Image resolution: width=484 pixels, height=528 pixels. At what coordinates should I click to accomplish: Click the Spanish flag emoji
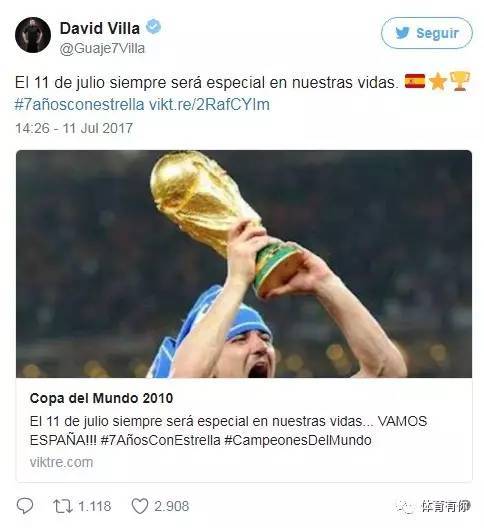pos(415,81)
